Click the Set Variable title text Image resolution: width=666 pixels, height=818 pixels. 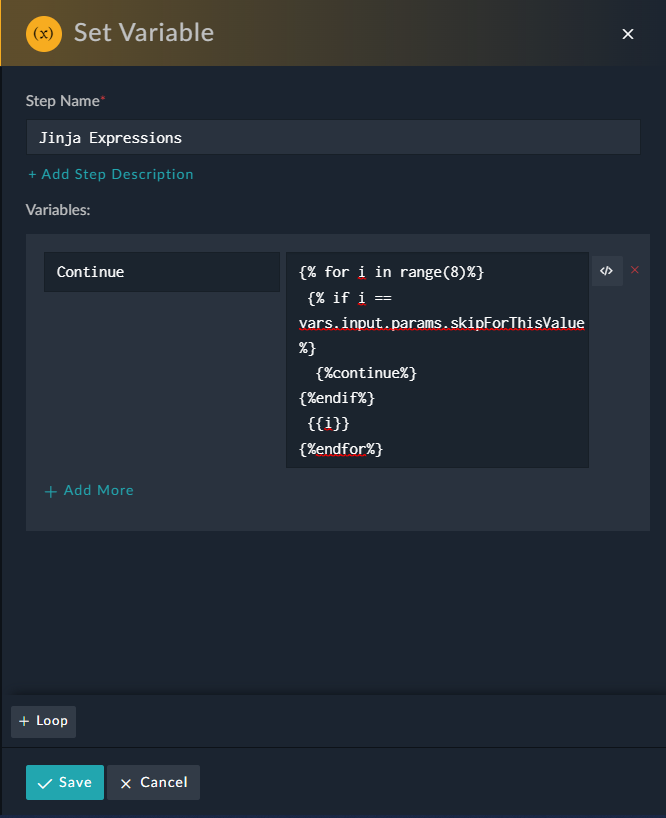point(144,33)
